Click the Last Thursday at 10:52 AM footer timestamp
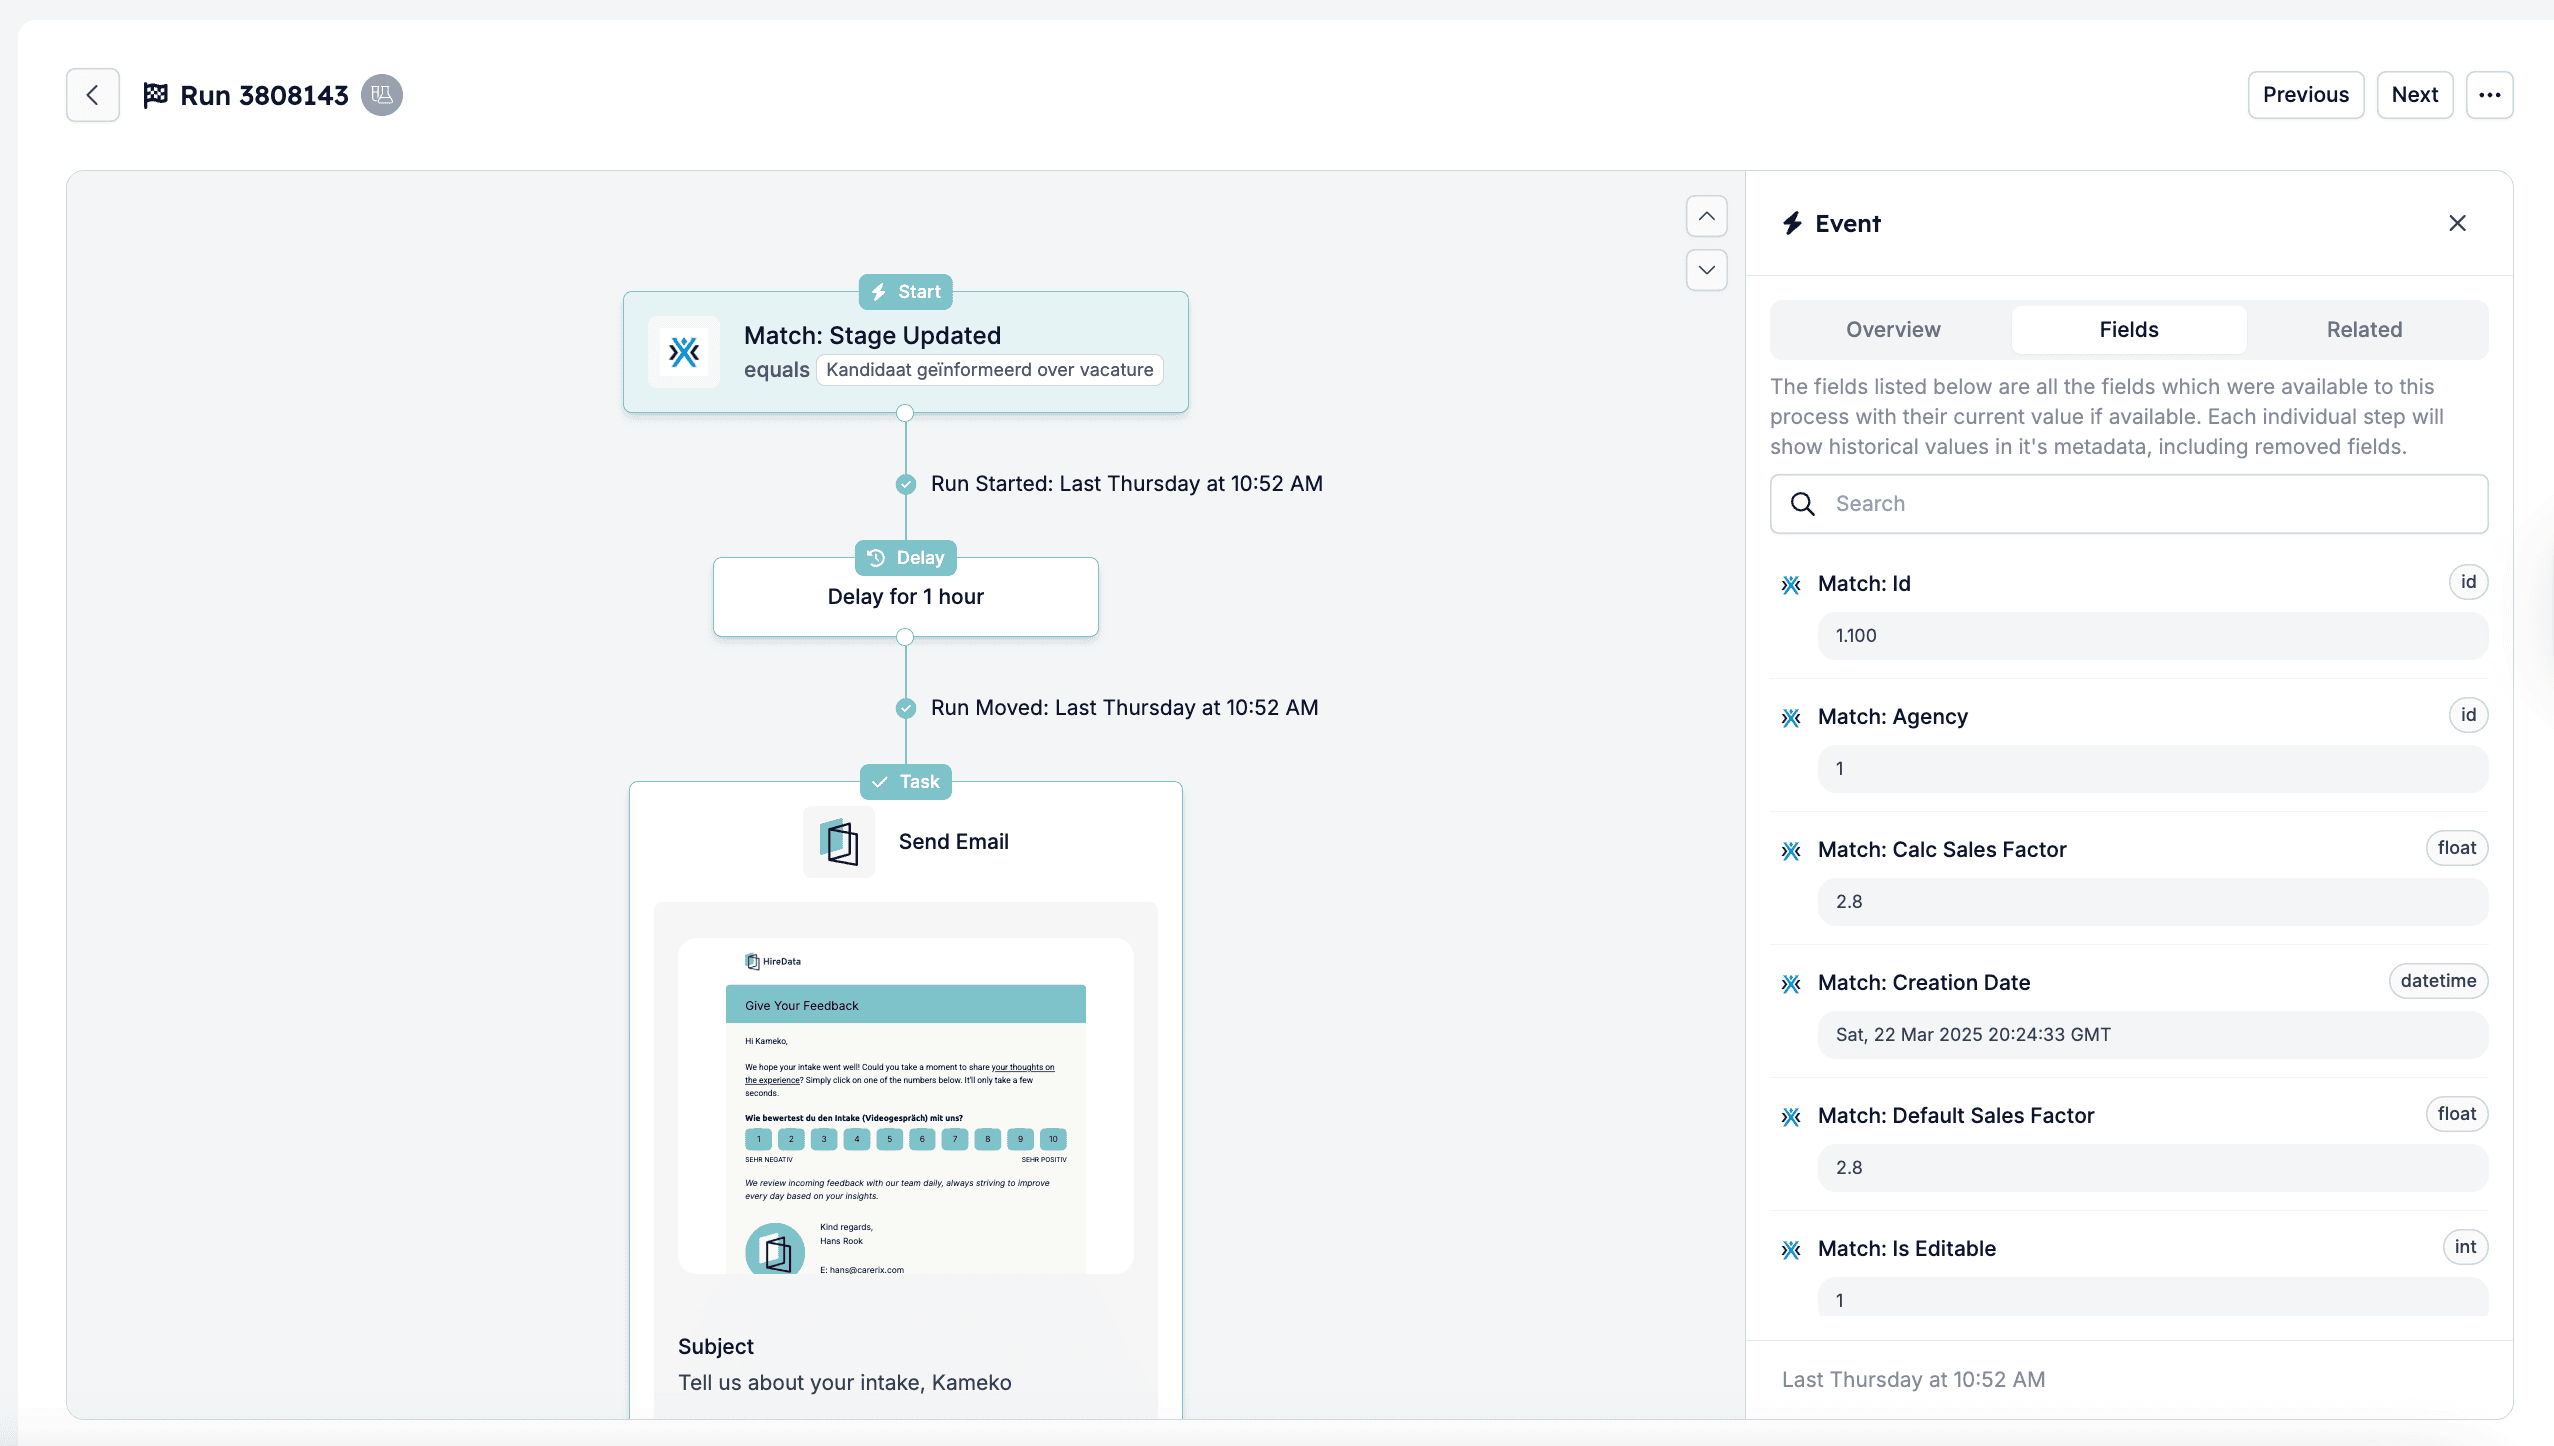Viewport: 2554px width, 1446px height. coord(1913,1380)
